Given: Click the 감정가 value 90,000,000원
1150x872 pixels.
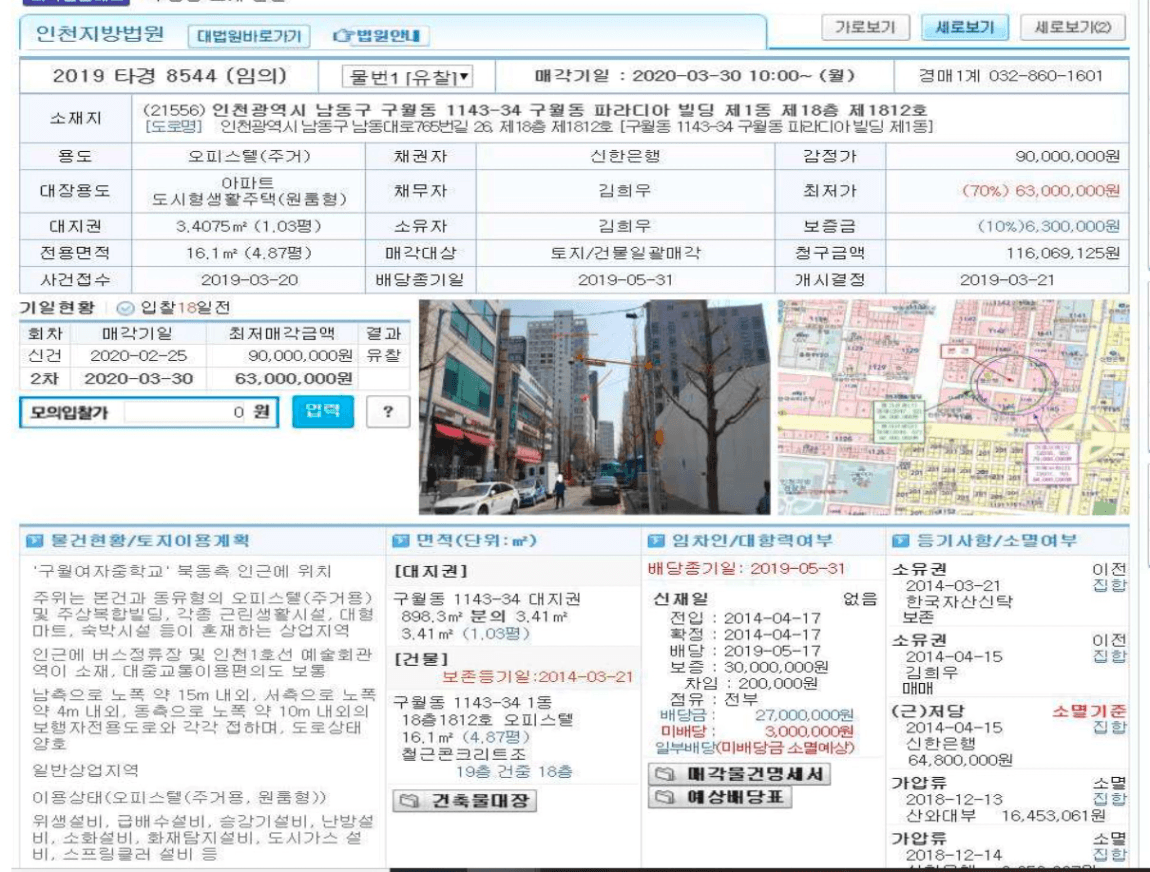Looking at the screenshot, I should click(1067, 156).
